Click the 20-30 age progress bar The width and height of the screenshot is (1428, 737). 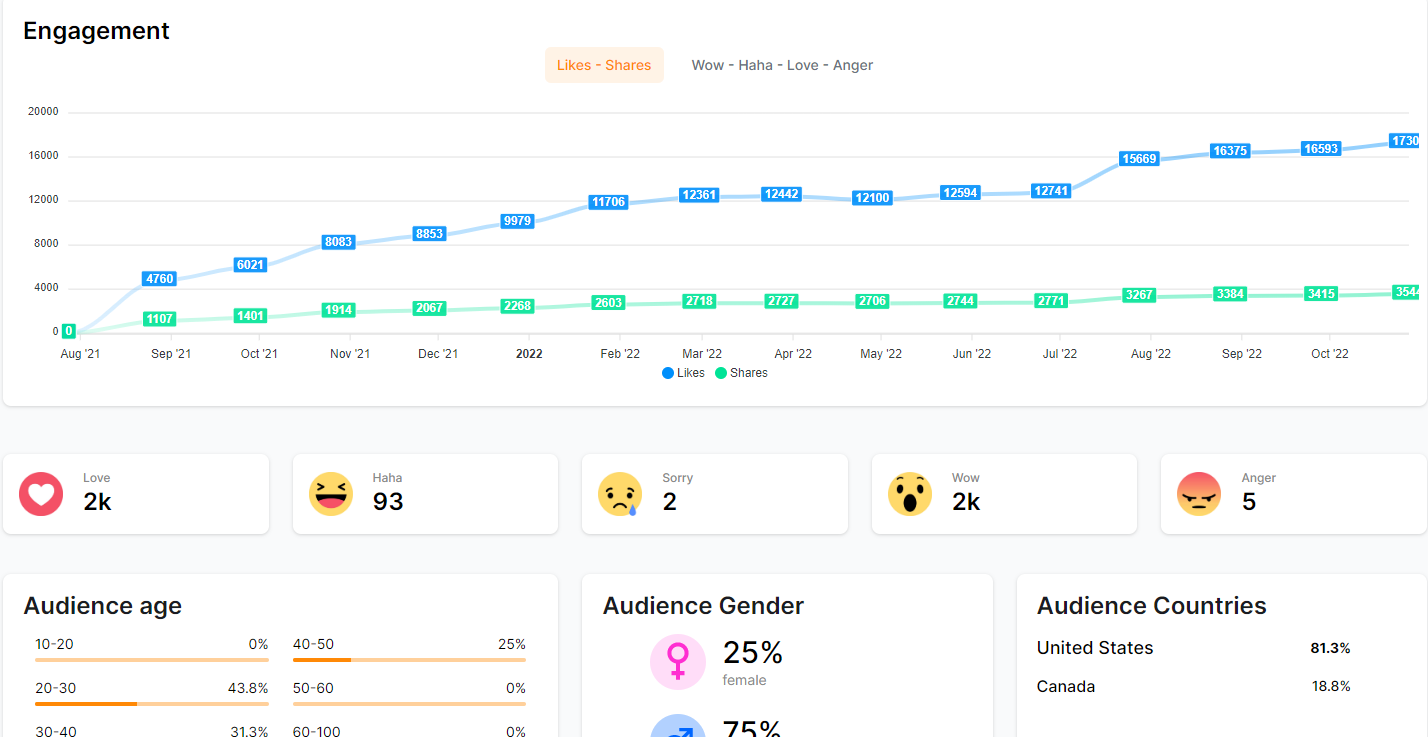(x=152, y=704)
